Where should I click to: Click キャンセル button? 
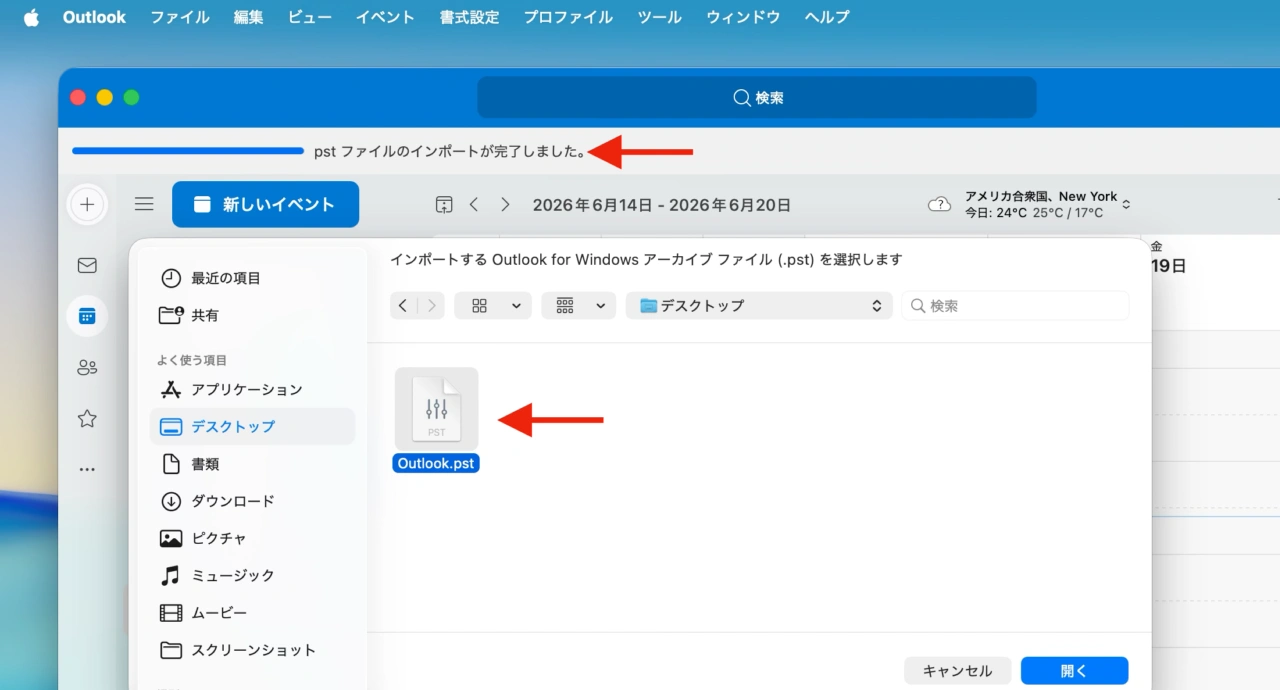[x=957, y=671]
